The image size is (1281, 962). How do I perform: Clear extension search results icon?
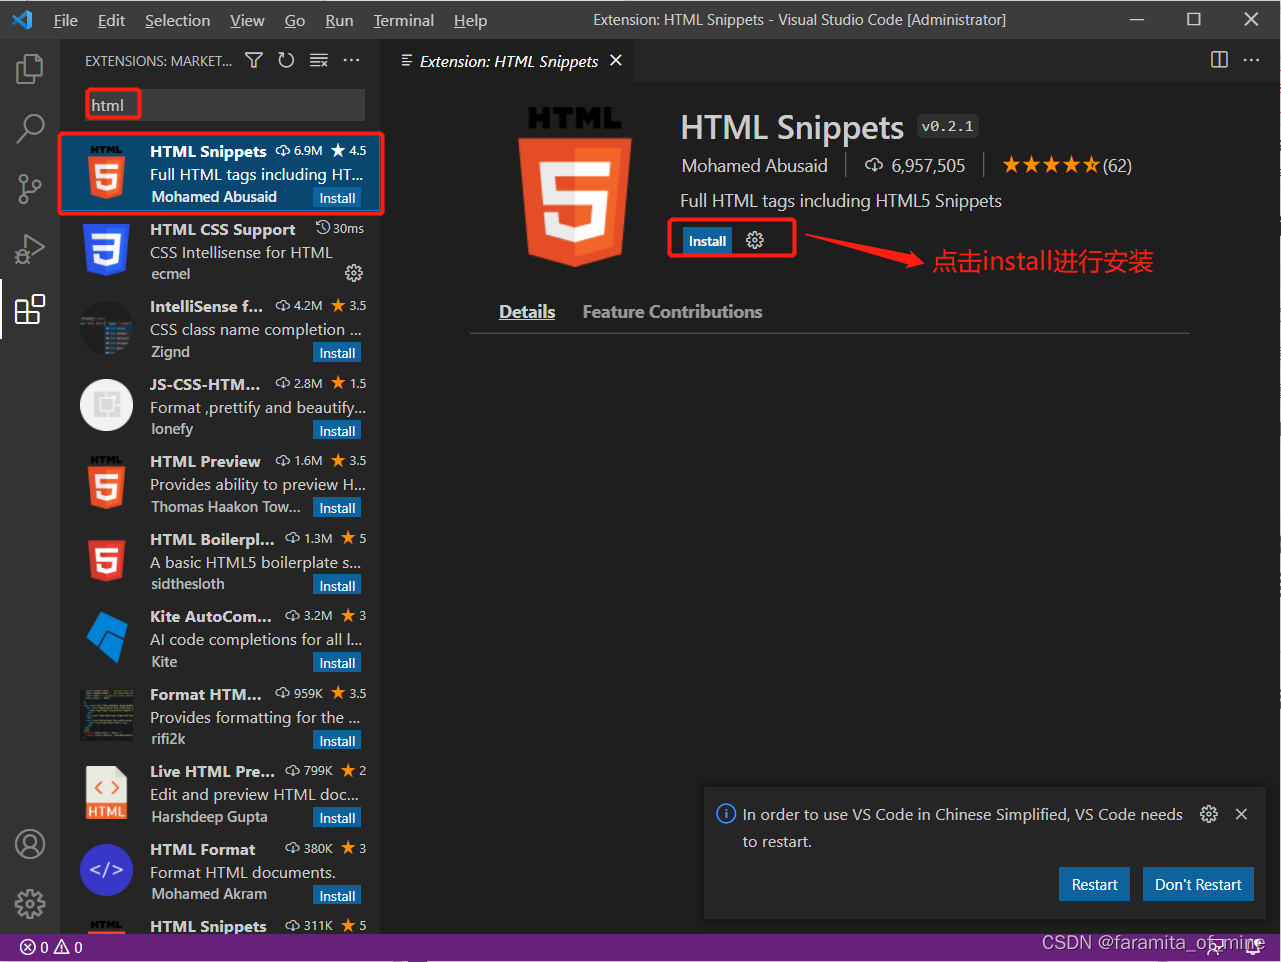(x=319, y=61)
